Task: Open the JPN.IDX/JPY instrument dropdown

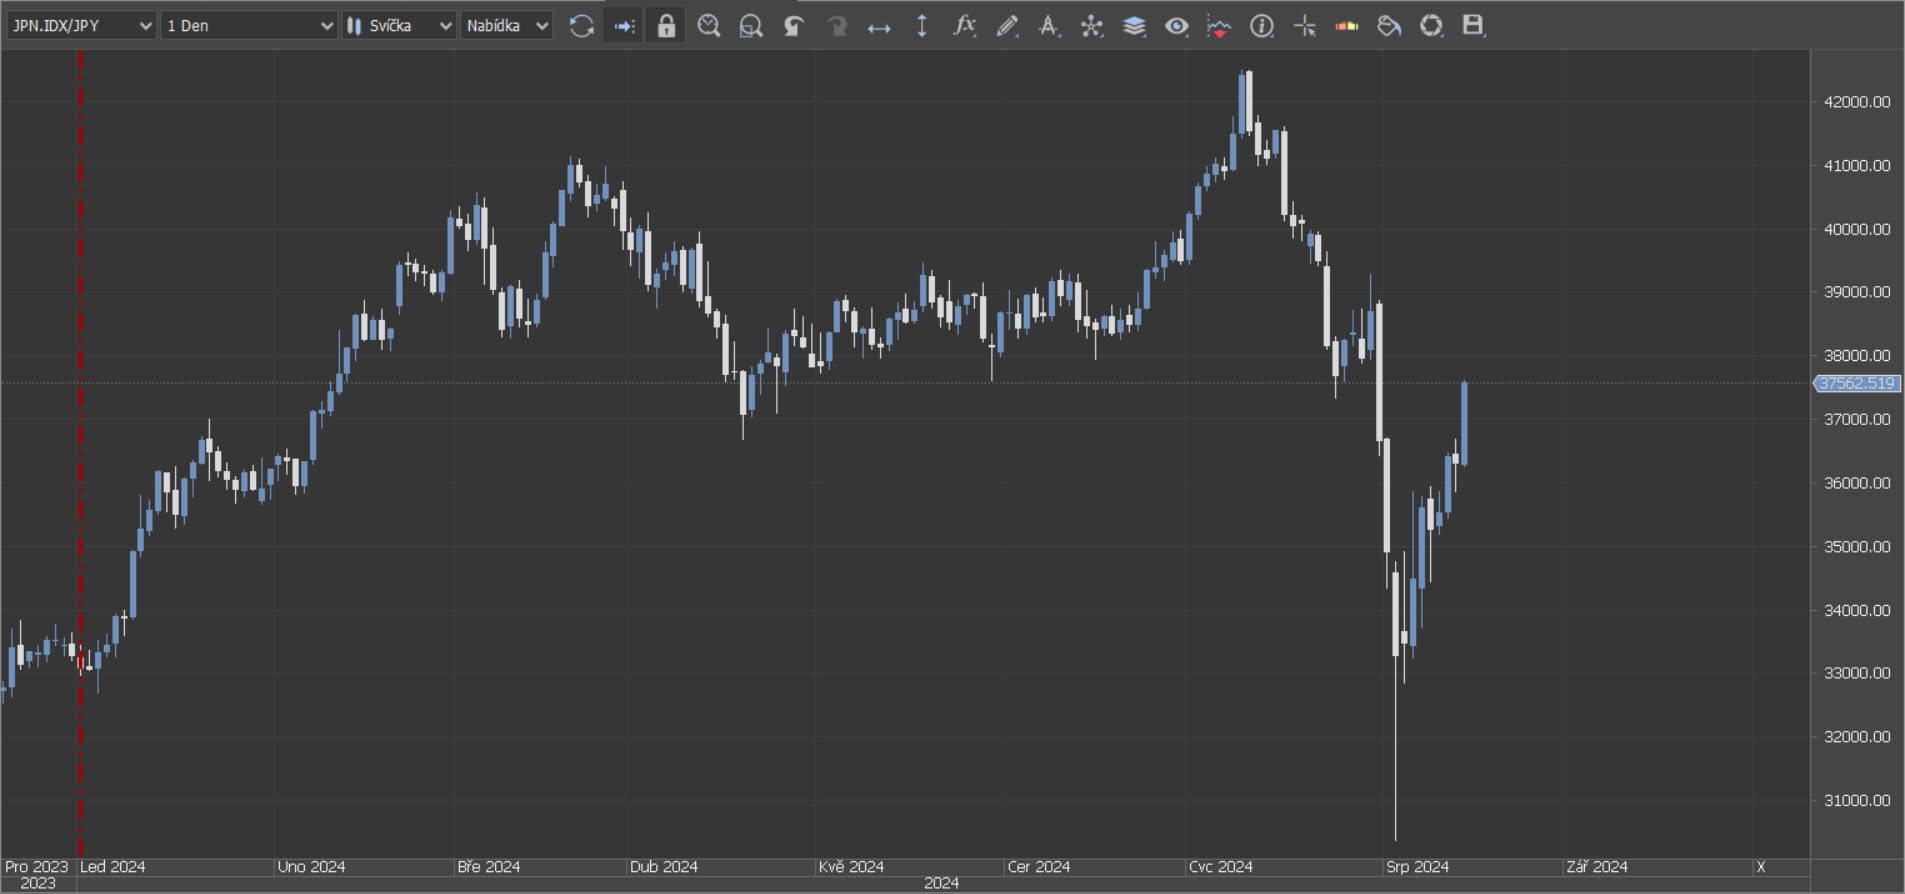Action: (x=81, y=26)
